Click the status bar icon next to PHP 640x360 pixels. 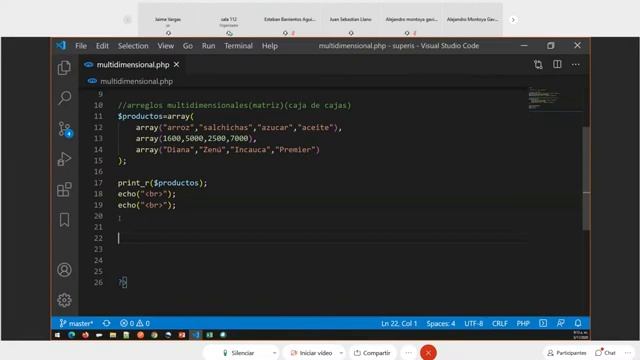point(543,323)
